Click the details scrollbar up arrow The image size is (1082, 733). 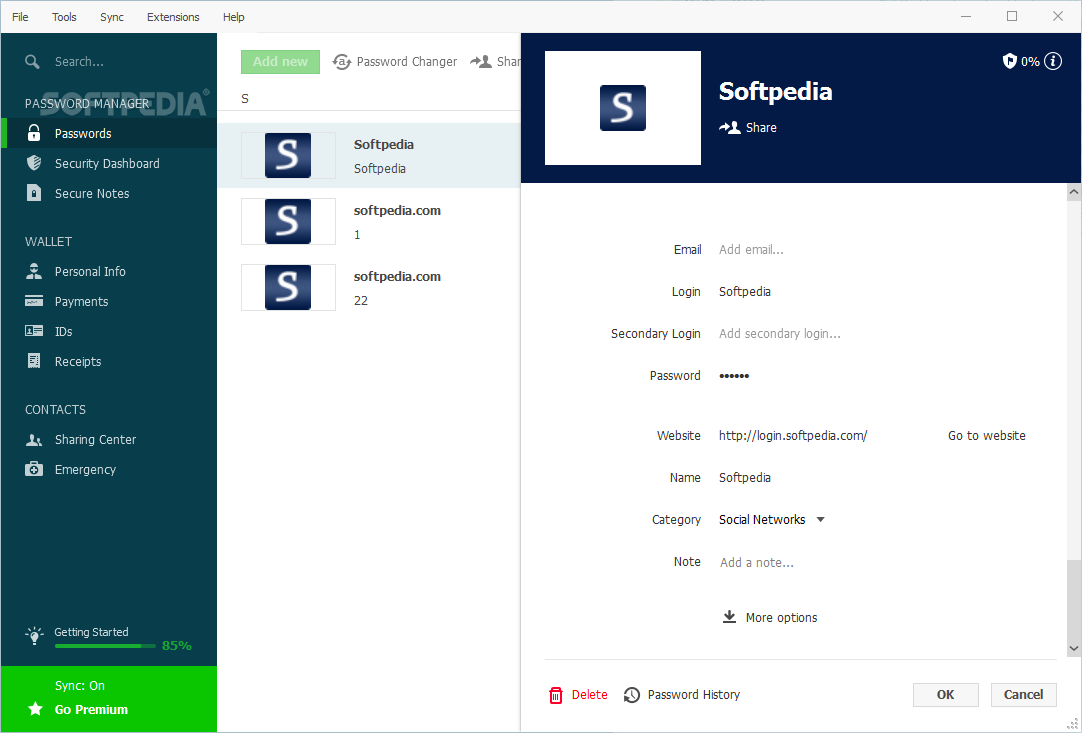coord(1074,193)
